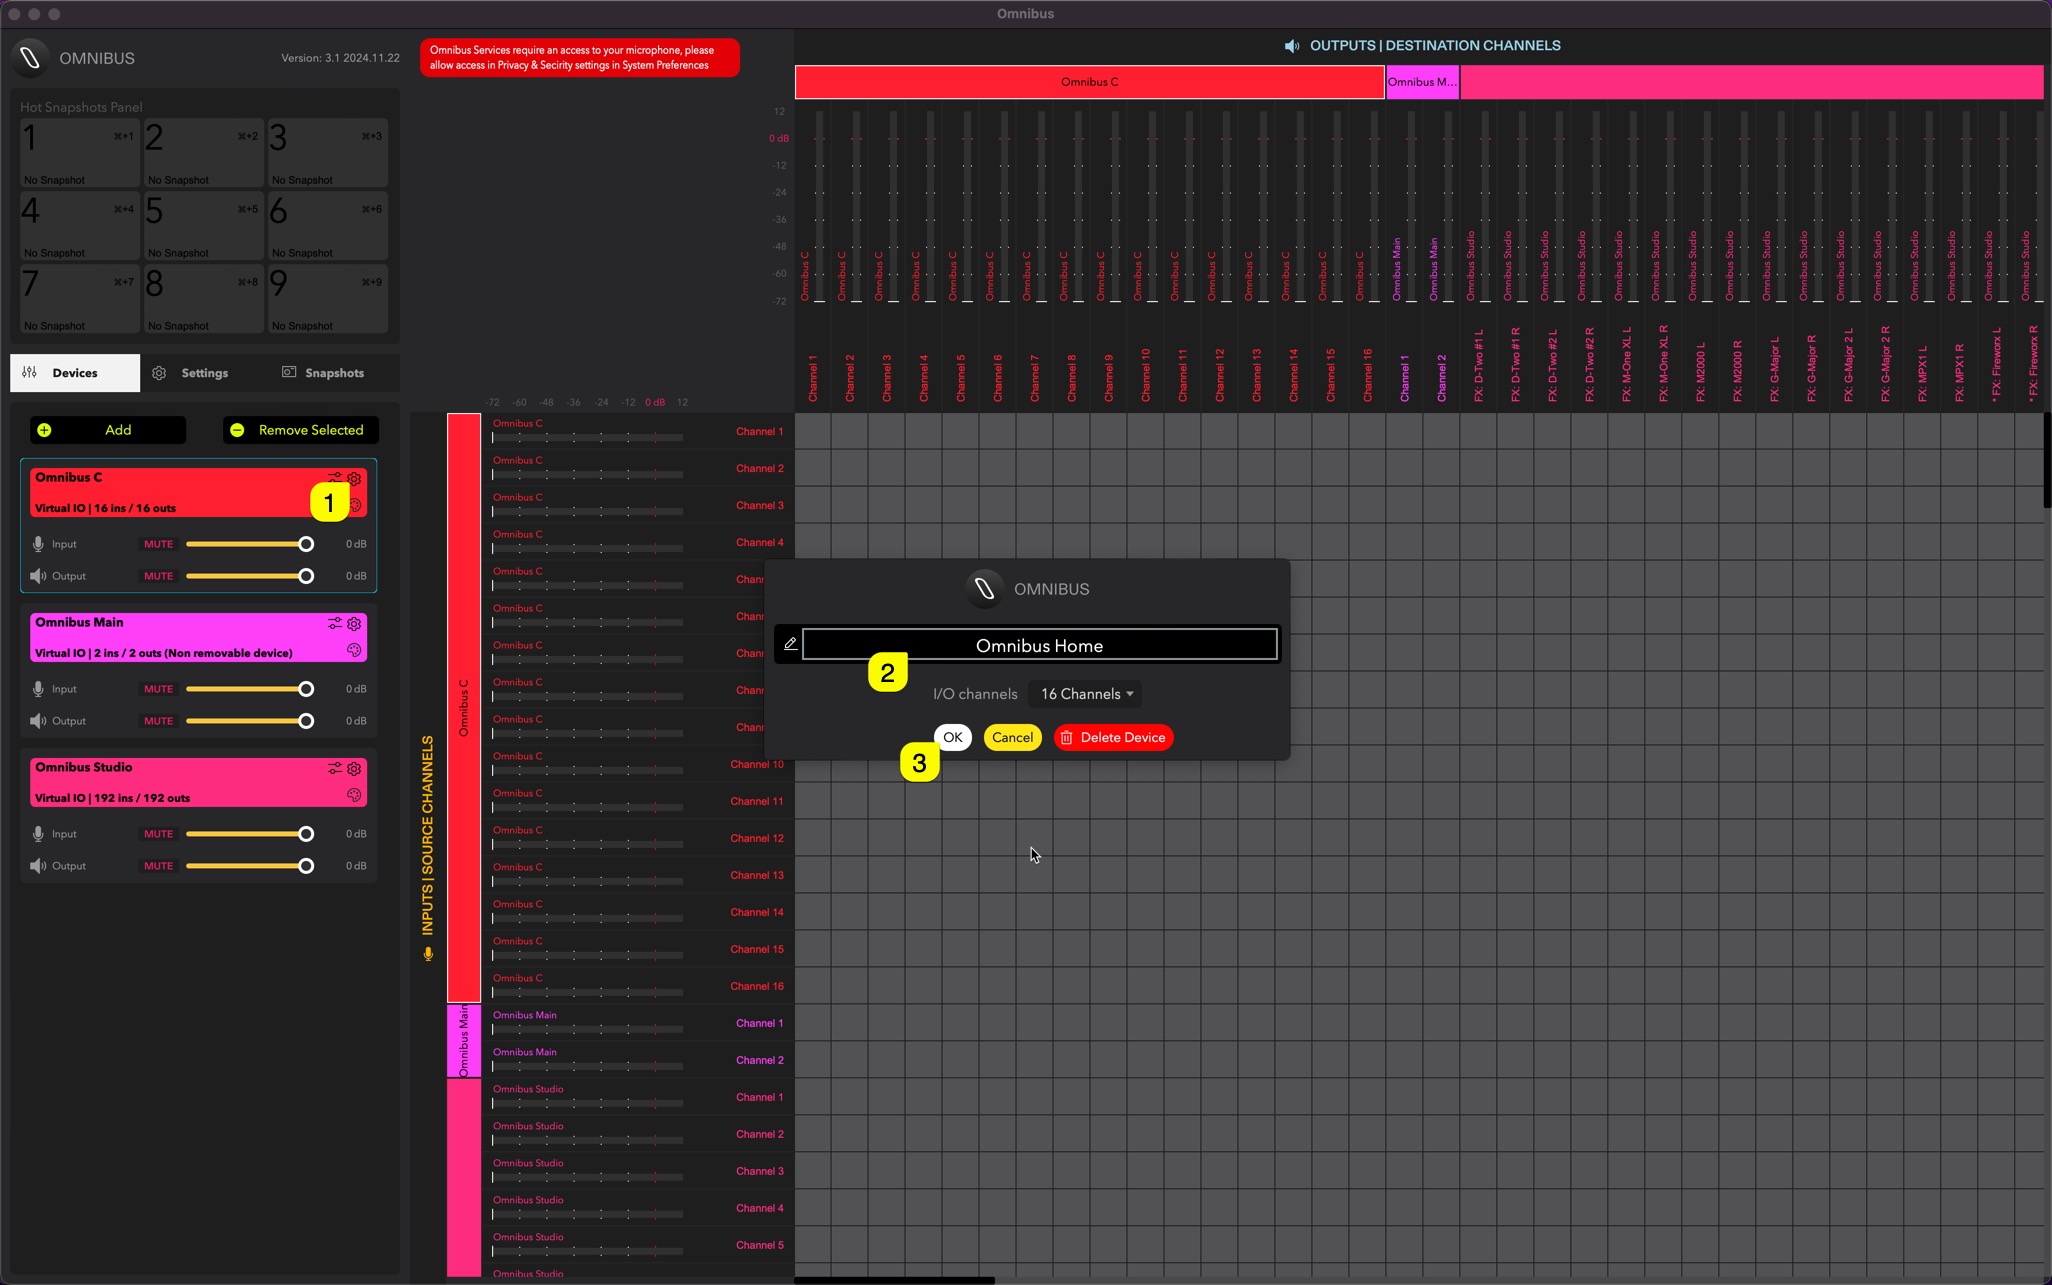Click Omnibus Main color palette icon
The width and height of the screenshot is (2052, 1285).
pyautogui.click(x=354, y=650)
